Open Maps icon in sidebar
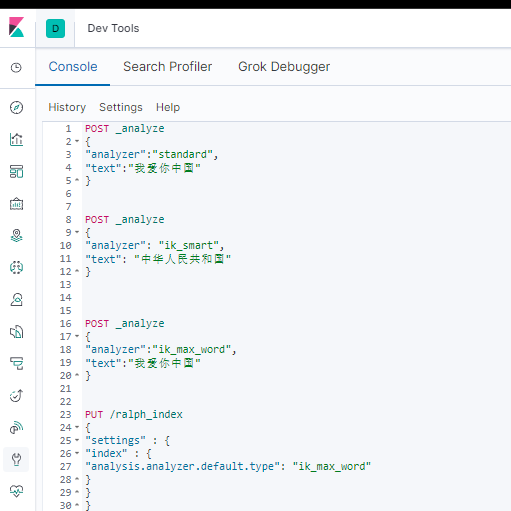This screenshot has width=511, height=511. (x=16, y=235)
